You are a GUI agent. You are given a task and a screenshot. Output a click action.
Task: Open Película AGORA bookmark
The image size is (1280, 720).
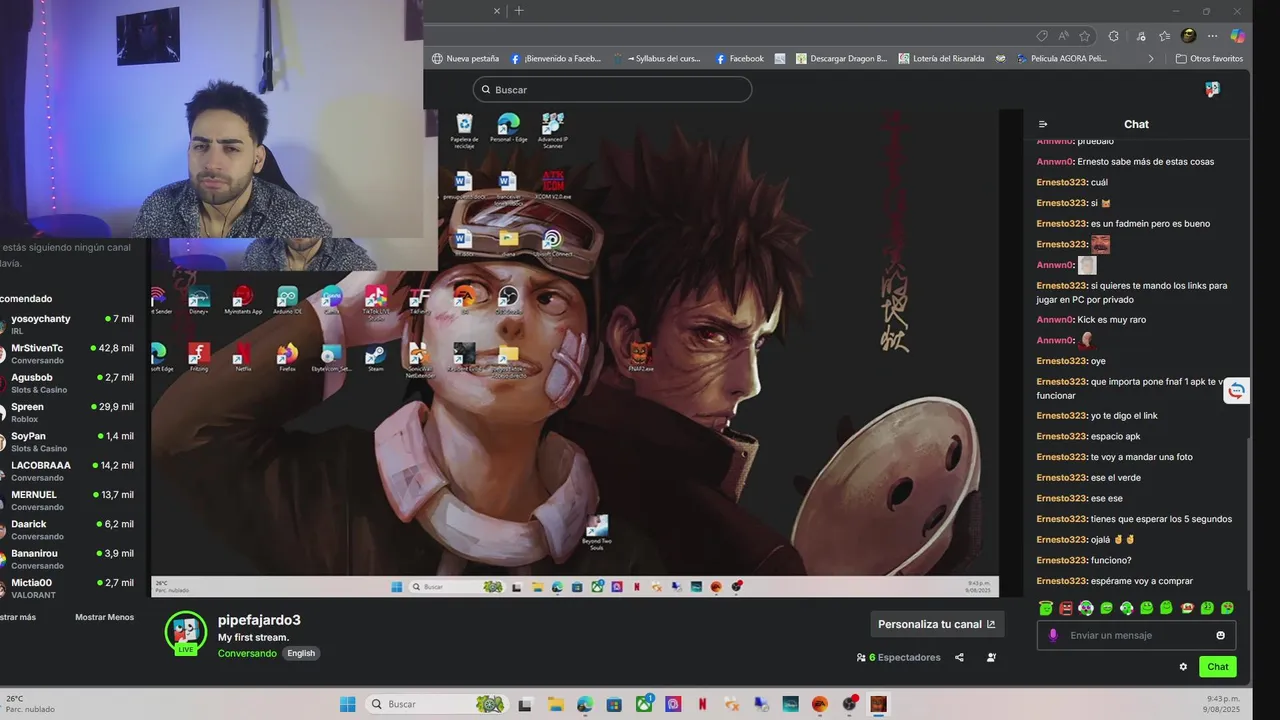coord(1061,59)
